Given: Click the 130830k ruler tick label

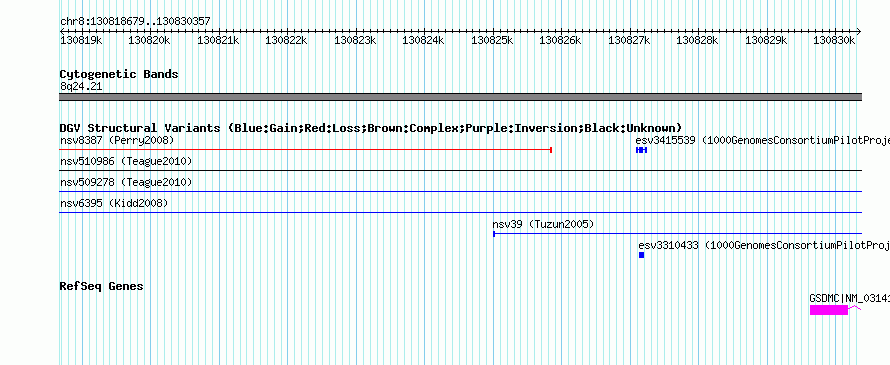Looking at the screenshot, I should (x=834, y=40).
